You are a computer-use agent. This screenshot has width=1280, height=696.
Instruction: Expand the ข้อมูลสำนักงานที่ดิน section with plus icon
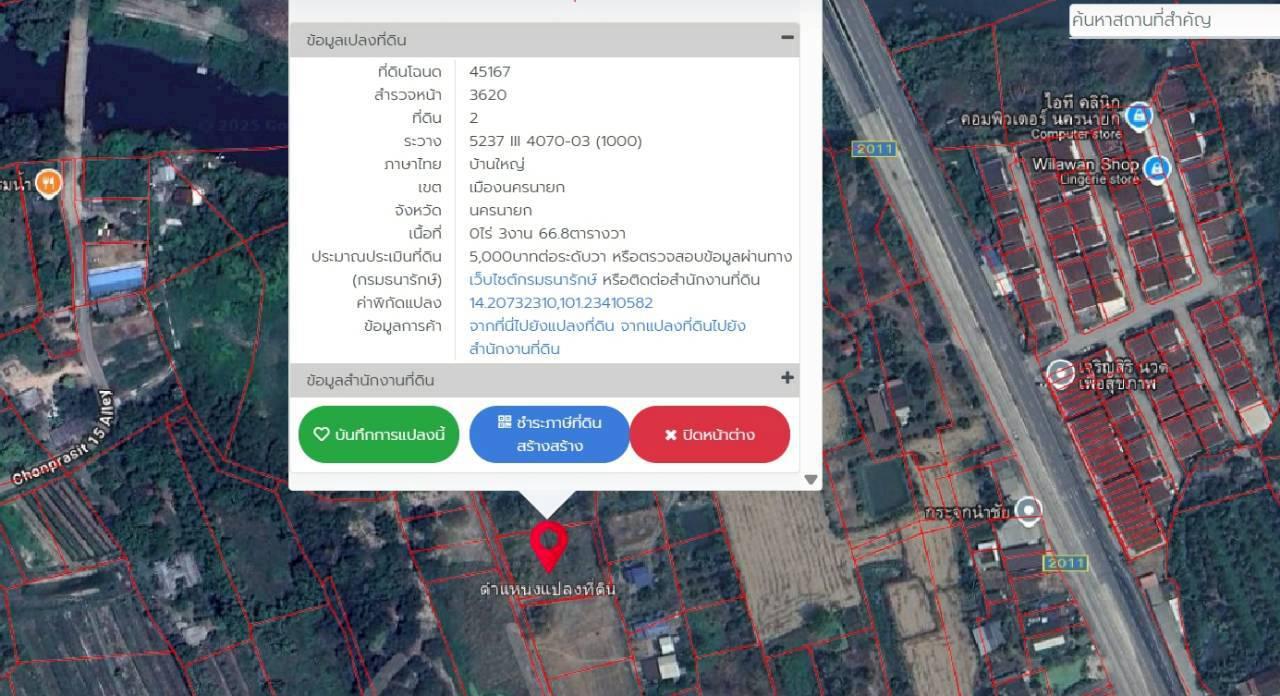[787, 378]
